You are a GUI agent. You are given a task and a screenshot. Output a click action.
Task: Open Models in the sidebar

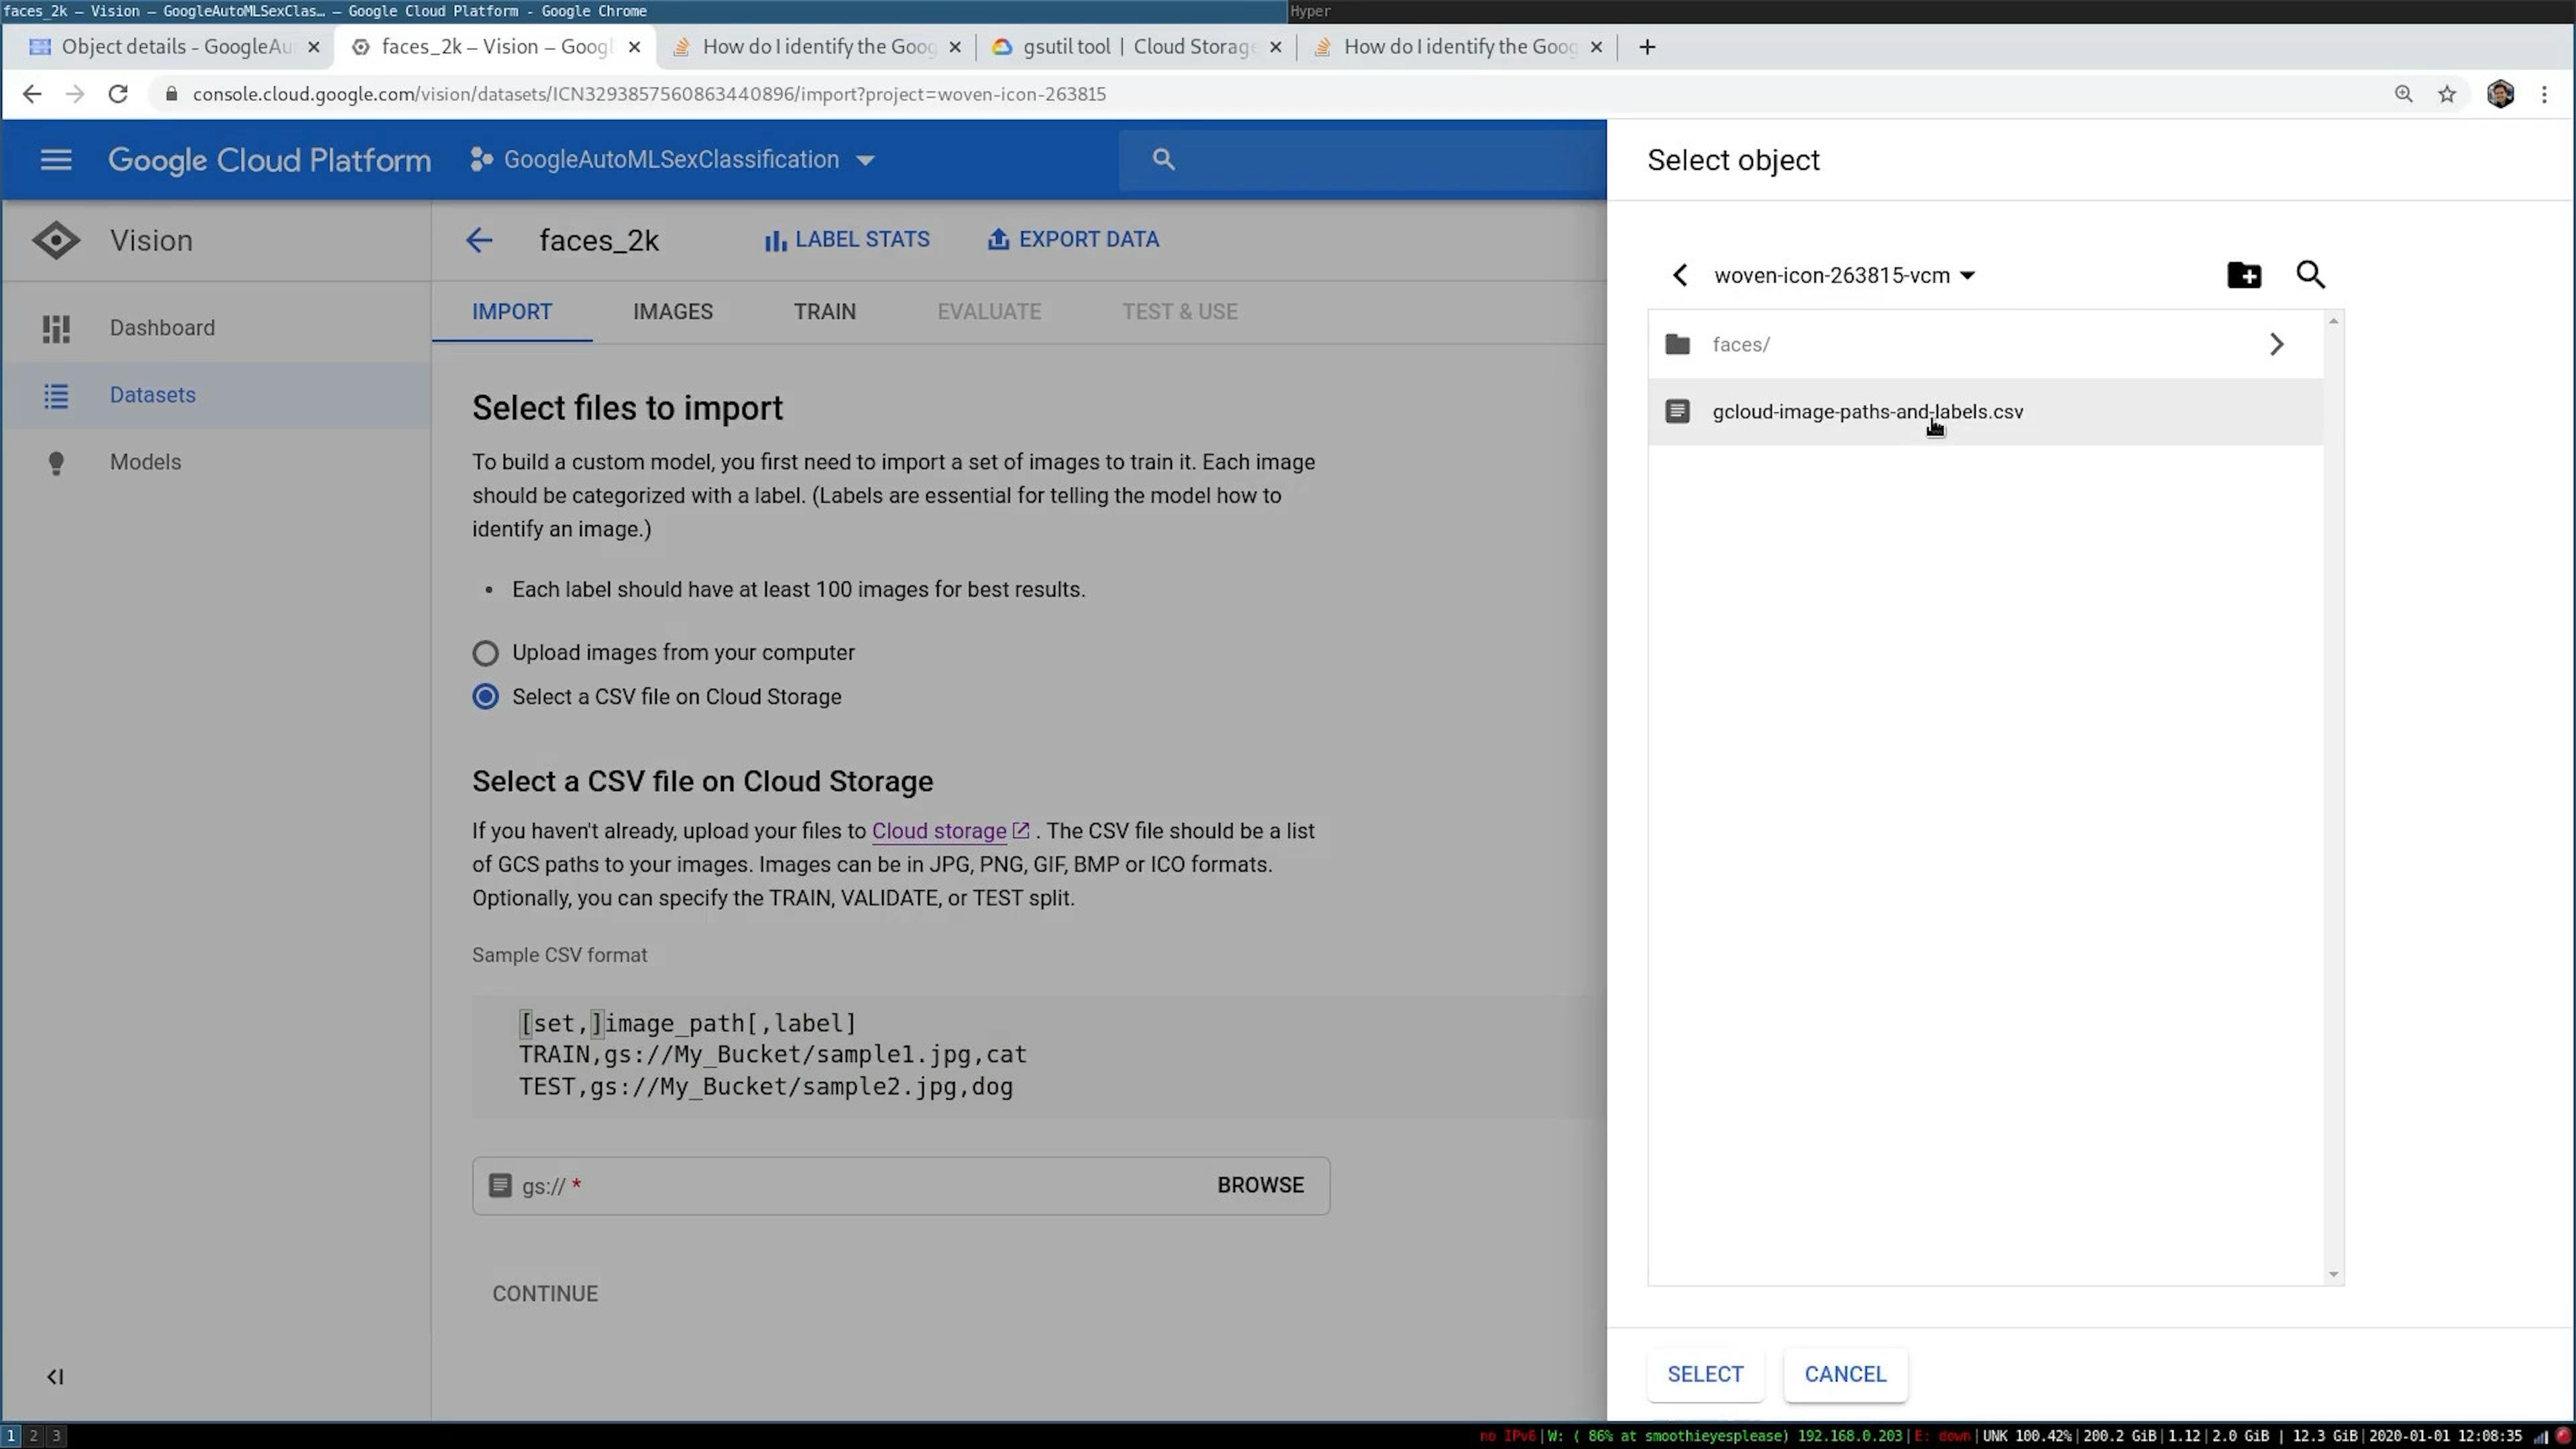[x=216, y=462]
